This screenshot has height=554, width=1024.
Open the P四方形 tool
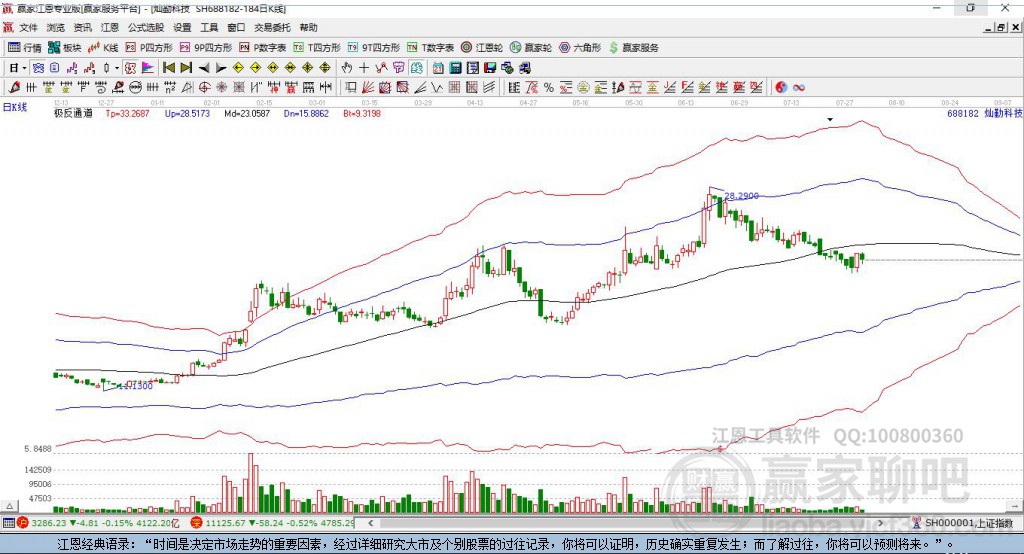149,48
